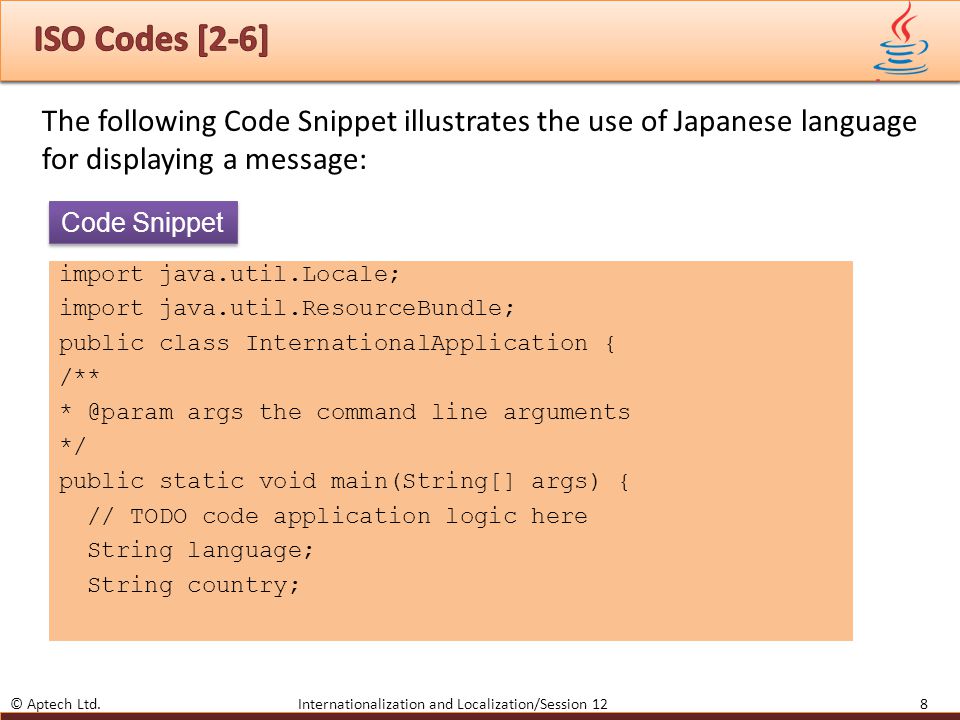Click footer 'Internationalization and Localization/Session 12'
Image resolution: width=960 pixels, height=720 pixels.
(x=452, y=704)
